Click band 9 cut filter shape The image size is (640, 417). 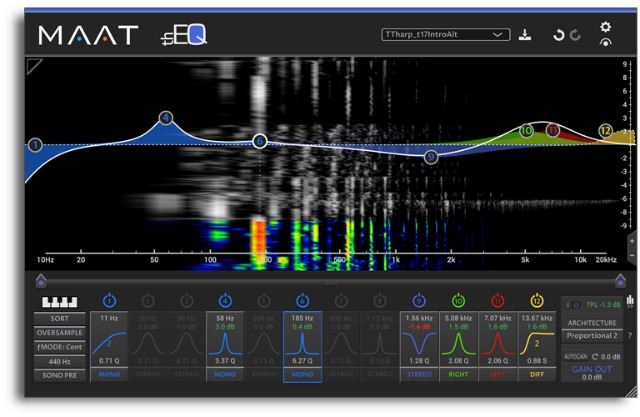tap(419, 343)
